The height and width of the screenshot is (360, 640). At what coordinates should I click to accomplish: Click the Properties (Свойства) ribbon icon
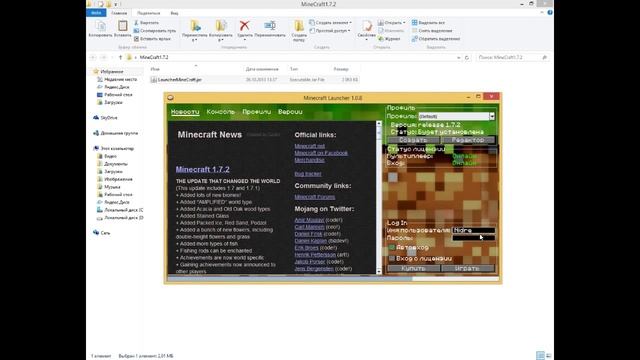367,26
